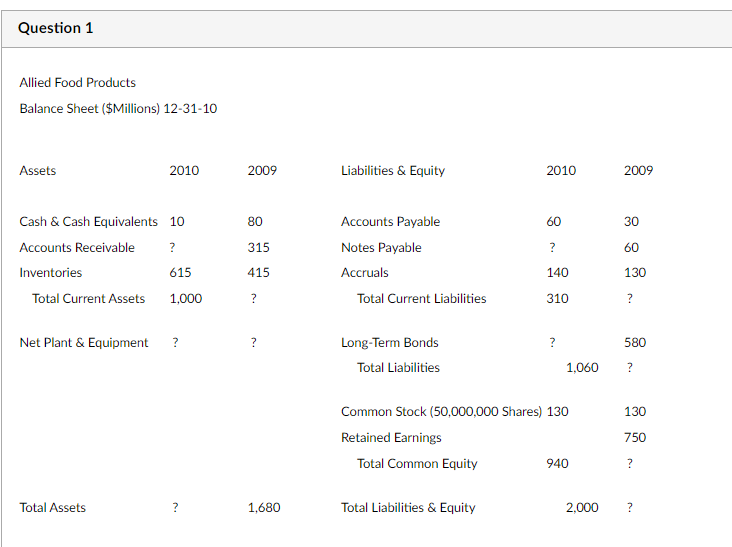This screenshot has height=547, width=732.
Task: Select Long-Term Bonds 2009 value 580
Action: point(635,343)
